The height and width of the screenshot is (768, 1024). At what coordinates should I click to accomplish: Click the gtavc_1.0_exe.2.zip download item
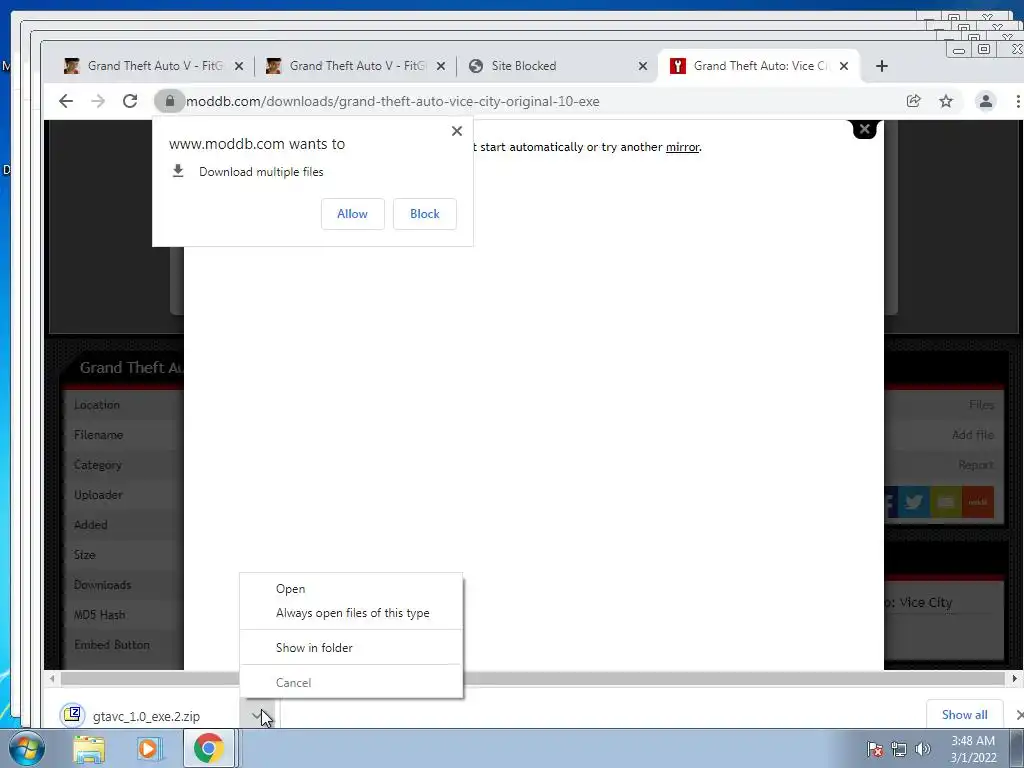pyautogui.click(x=146, y=716)
